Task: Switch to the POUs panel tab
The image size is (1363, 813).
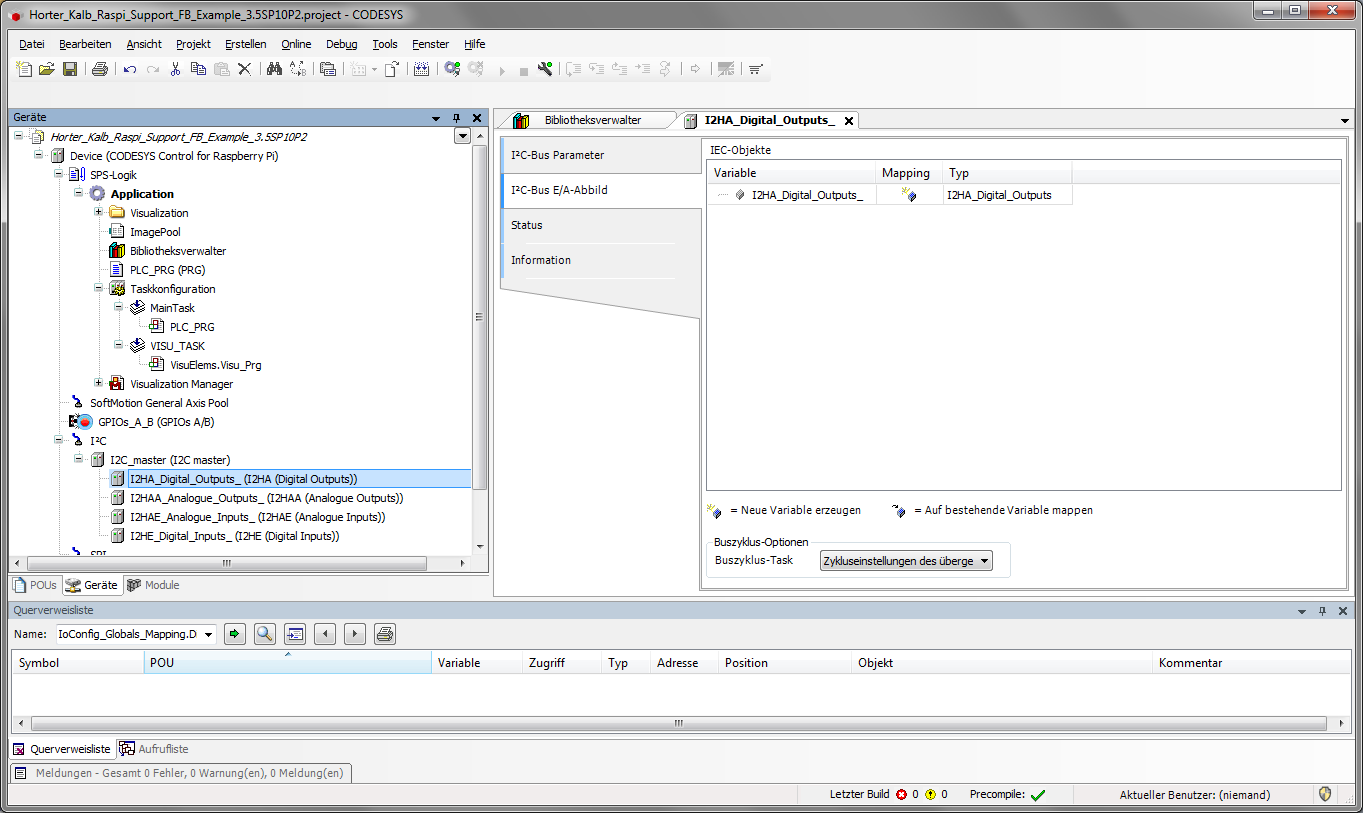Action: click(x=35, y=585)
